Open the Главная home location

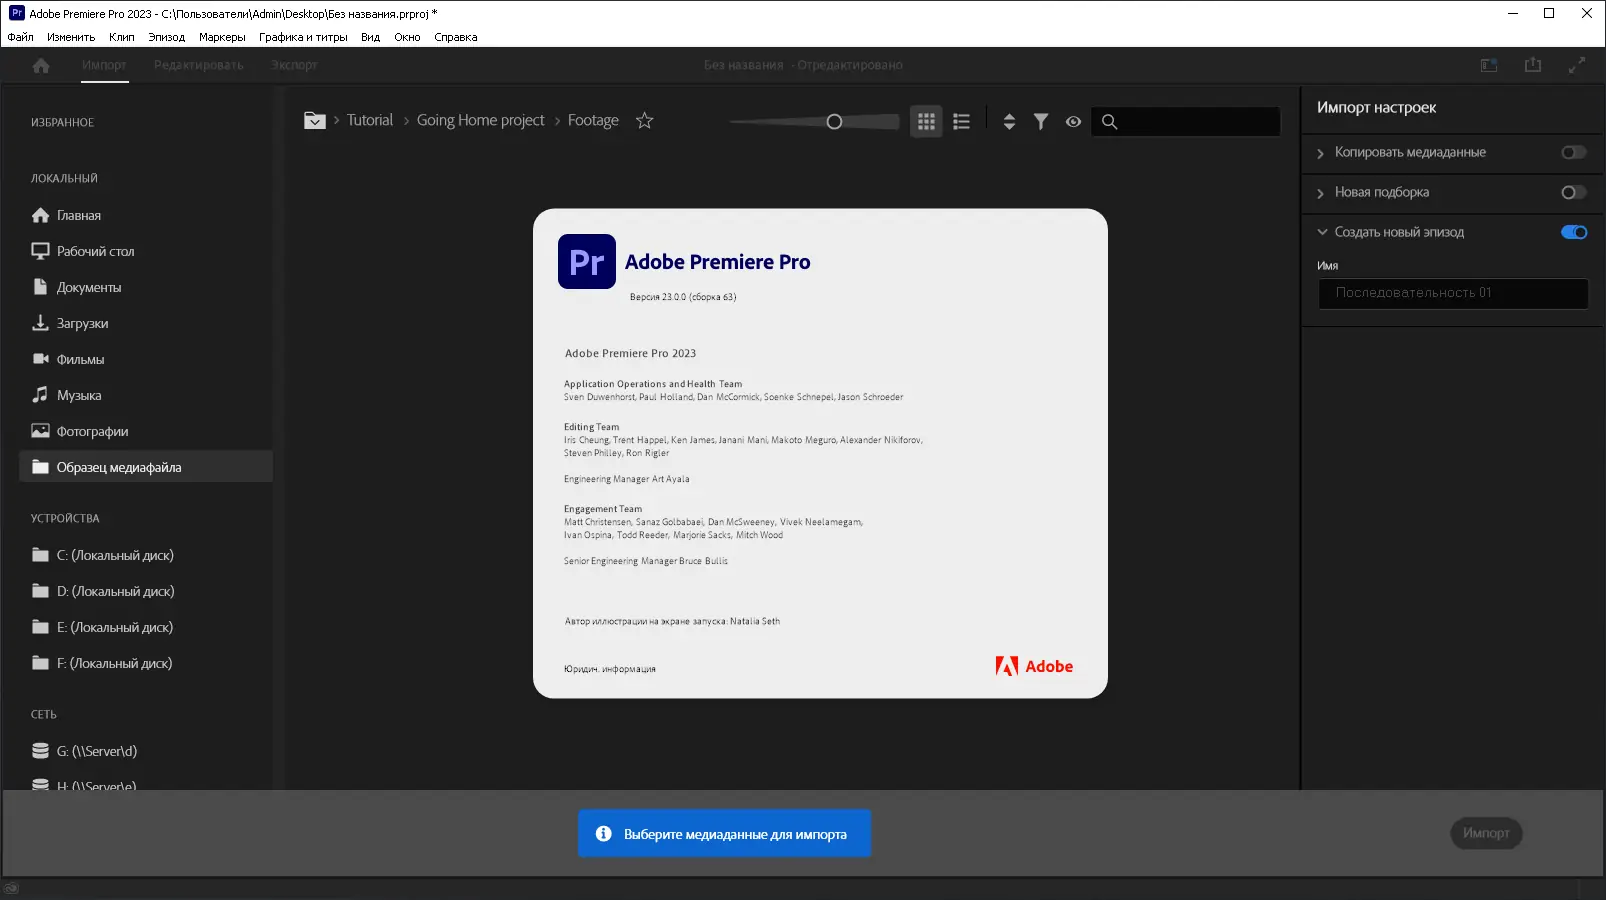146,215
